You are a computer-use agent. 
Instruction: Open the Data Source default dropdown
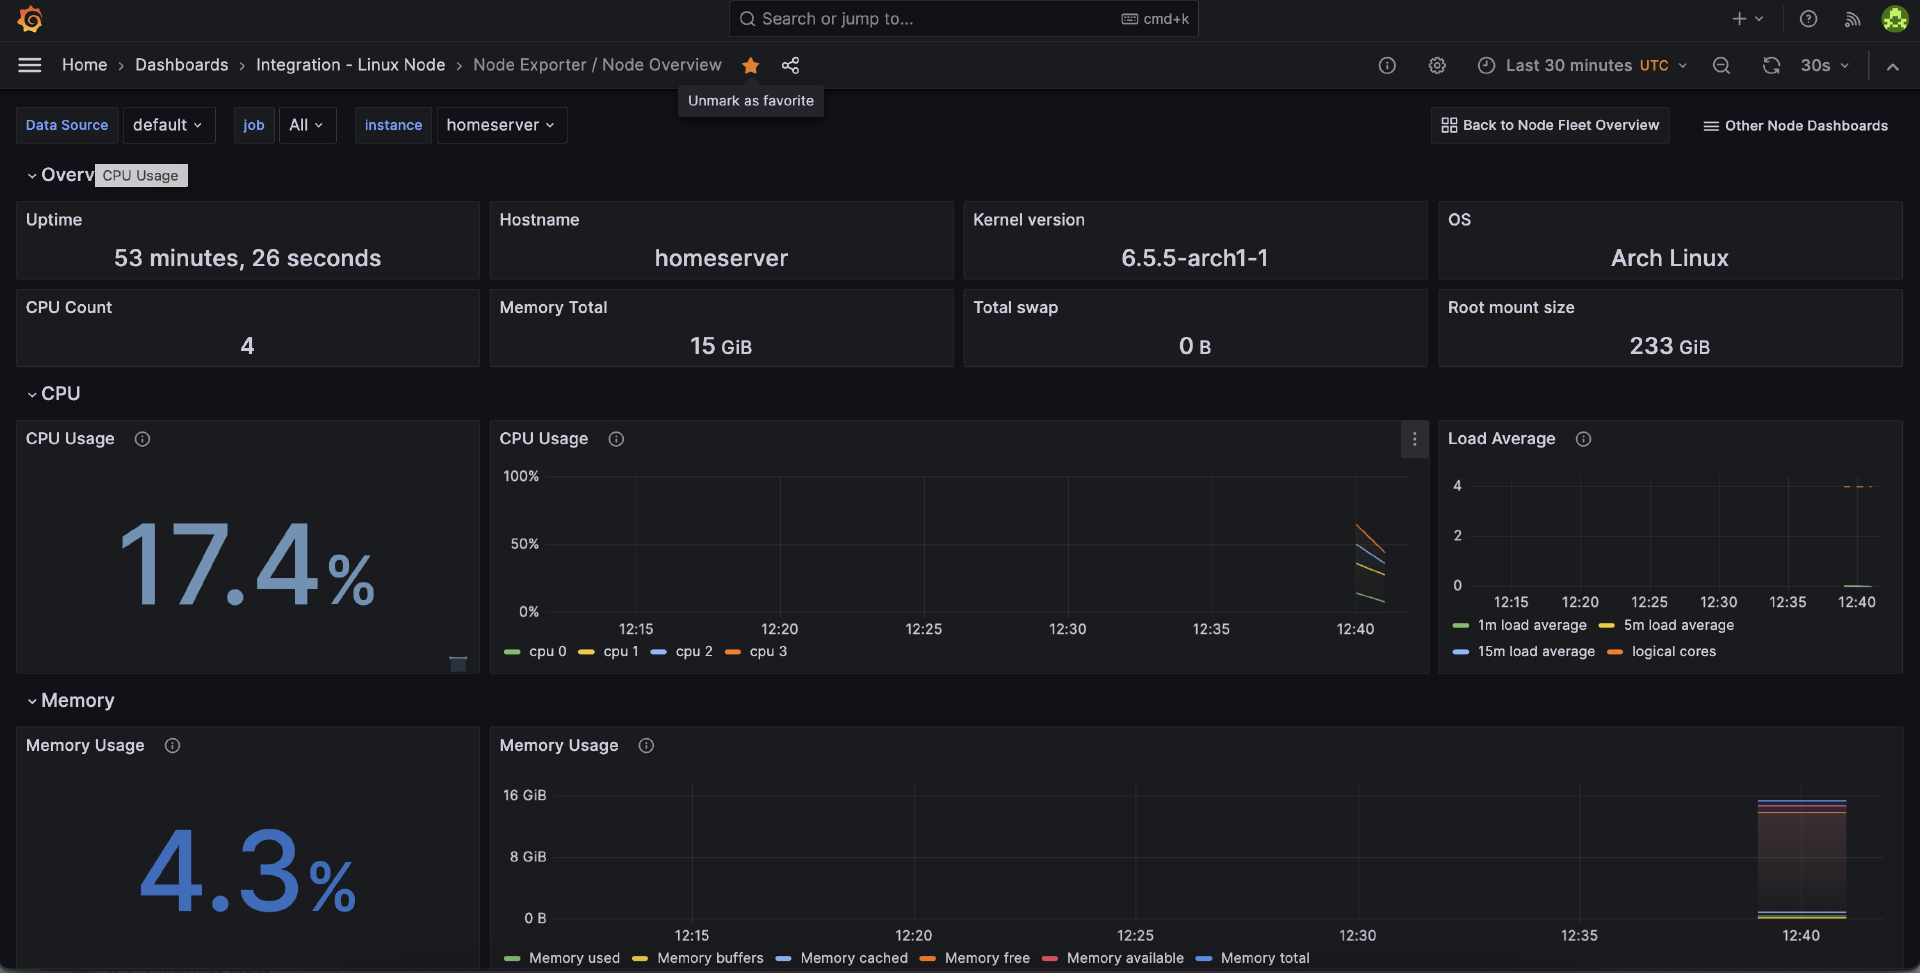(168, 125)
